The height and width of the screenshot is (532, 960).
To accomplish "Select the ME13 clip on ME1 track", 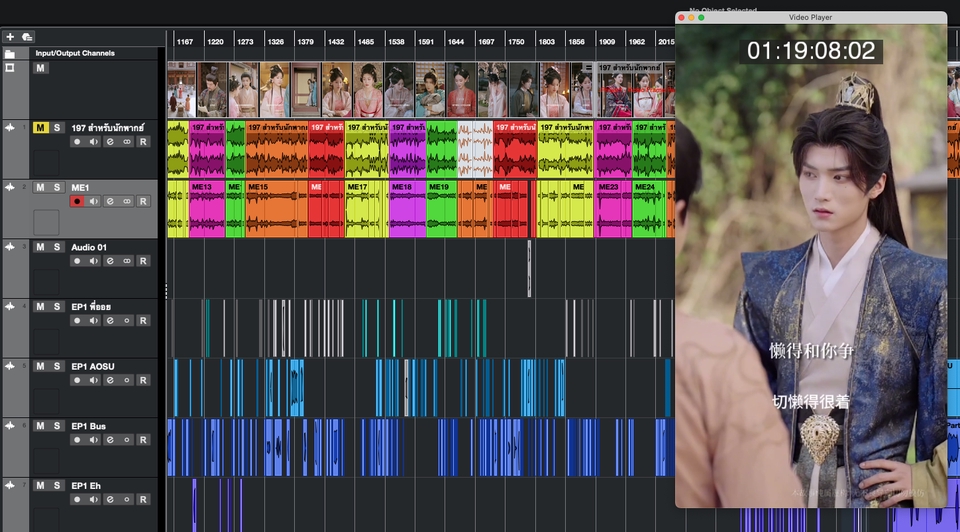I will point(207,209).
